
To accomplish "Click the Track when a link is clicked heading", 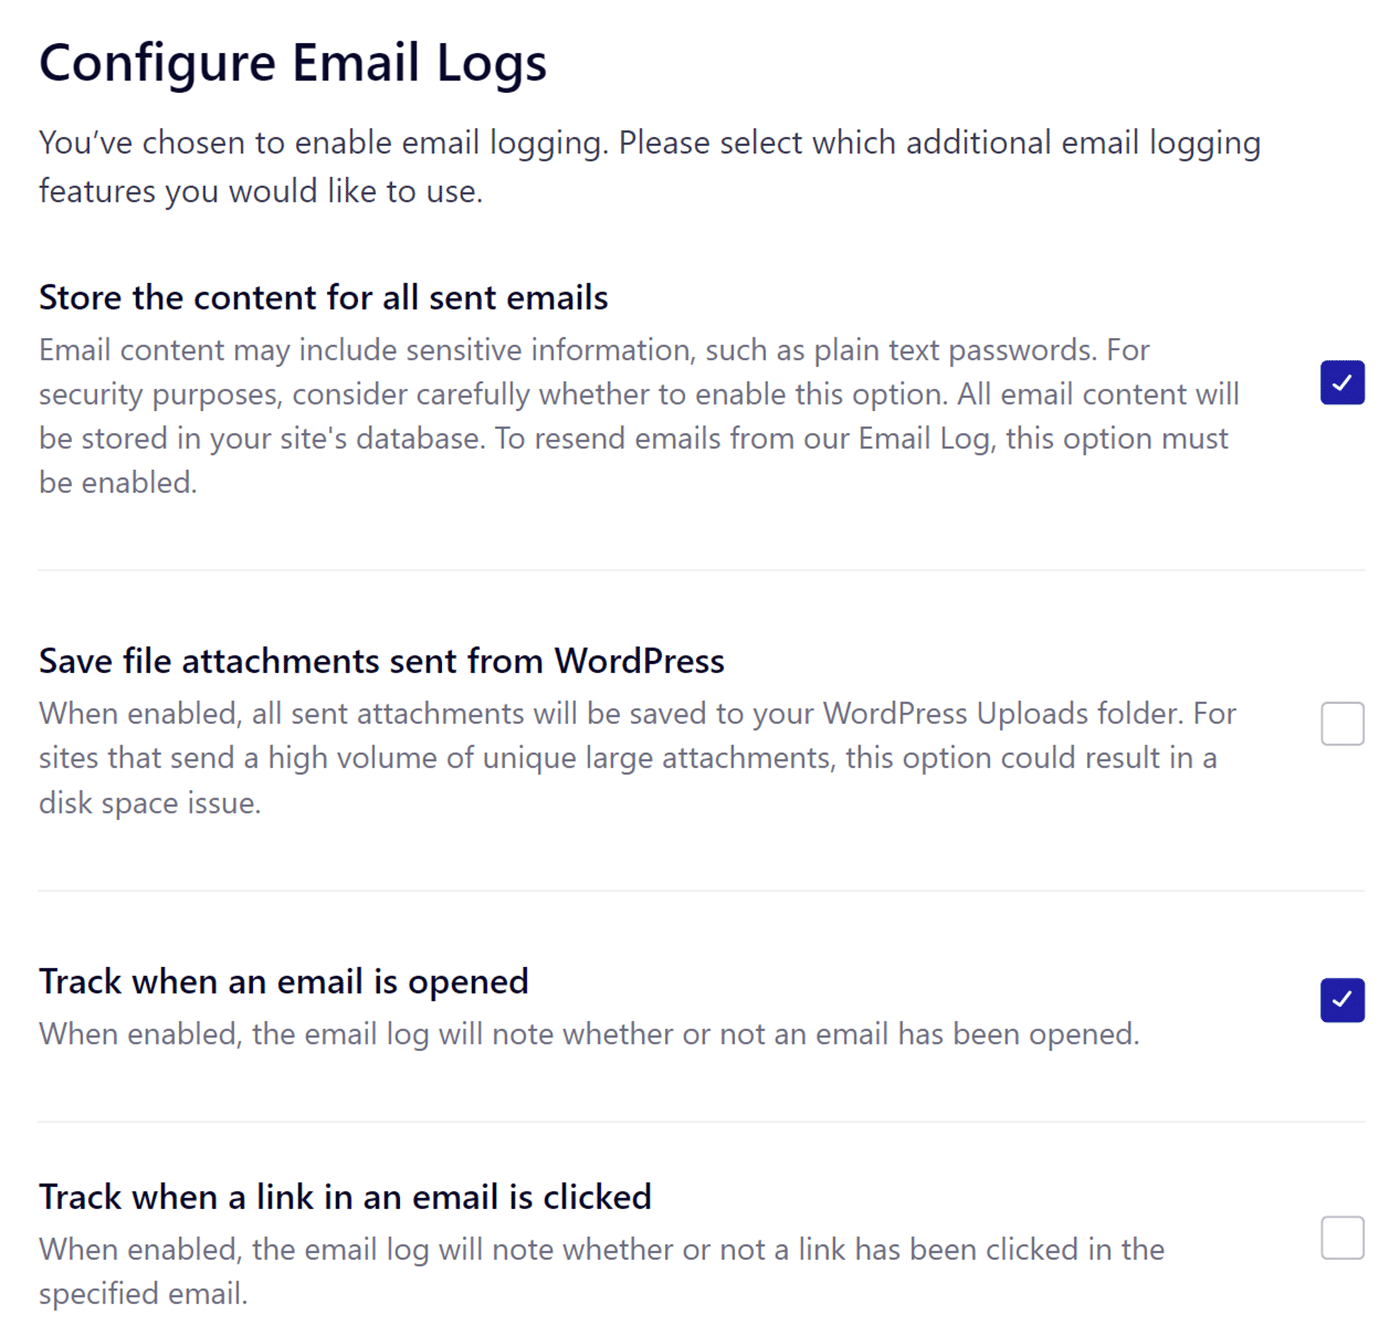I will (345, 1197).
